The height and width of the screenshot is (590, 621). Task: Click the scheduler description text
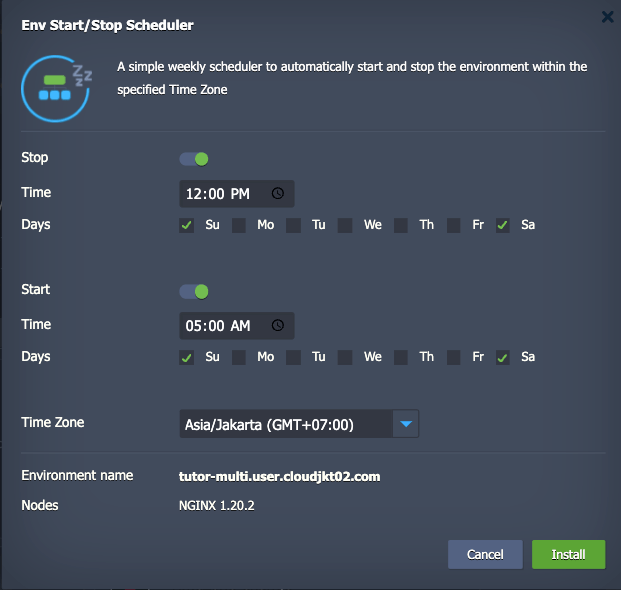click(x=352, y=78)
